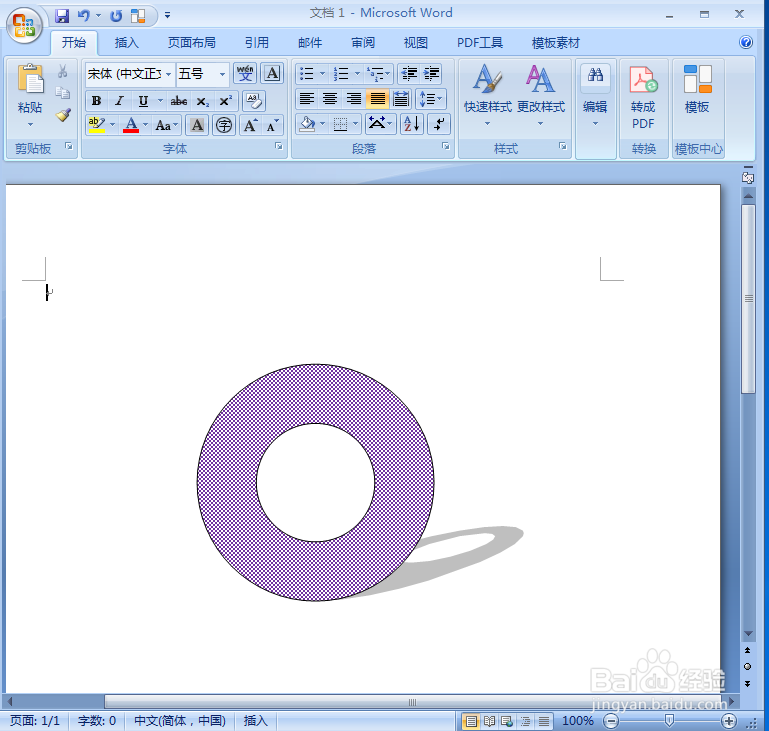Screen dimensions: 769x731
Task: Open the font name dropdown
Action: pyautogui.click(x=168, y=74)
